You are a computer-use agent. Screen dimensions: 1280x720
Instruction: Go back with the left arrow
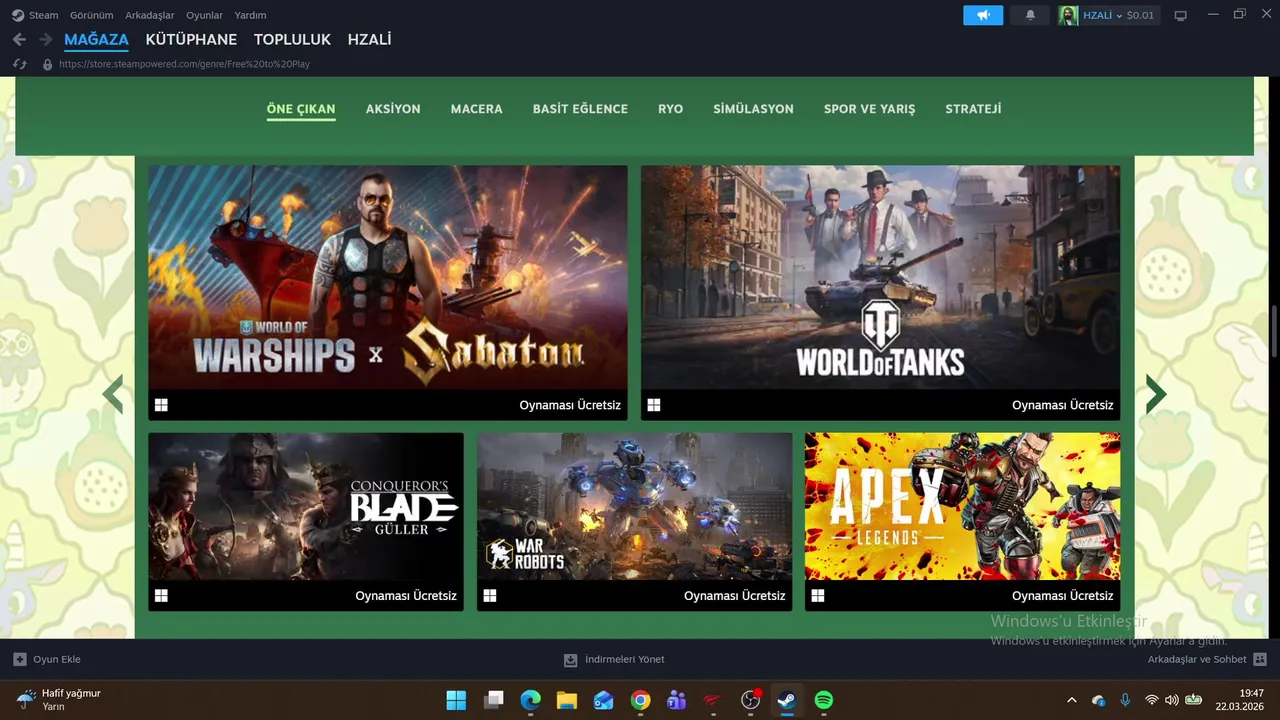click(x=19, y=39)
